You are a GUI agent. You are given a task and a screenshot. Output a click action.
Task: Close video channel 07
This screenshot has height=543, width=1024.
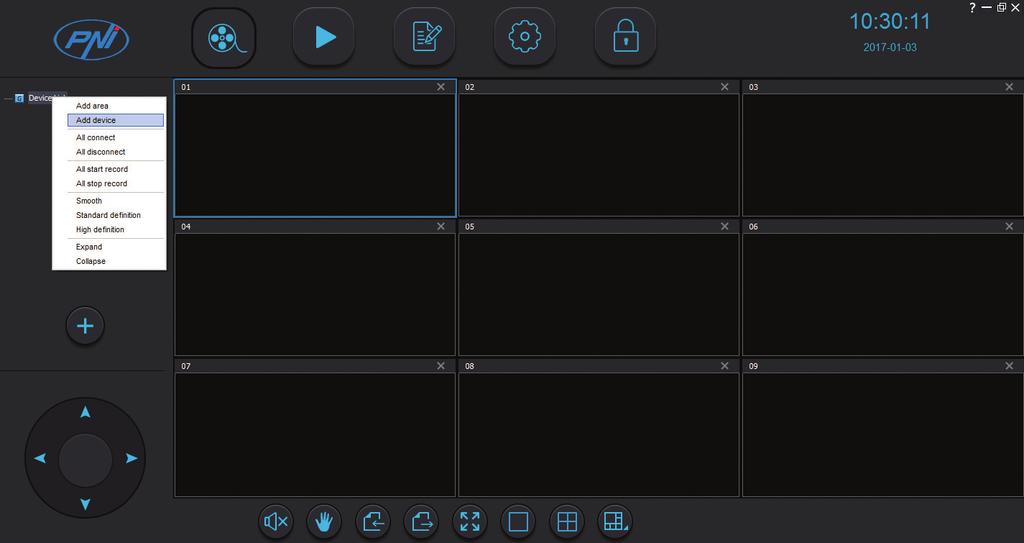(441, 366)
